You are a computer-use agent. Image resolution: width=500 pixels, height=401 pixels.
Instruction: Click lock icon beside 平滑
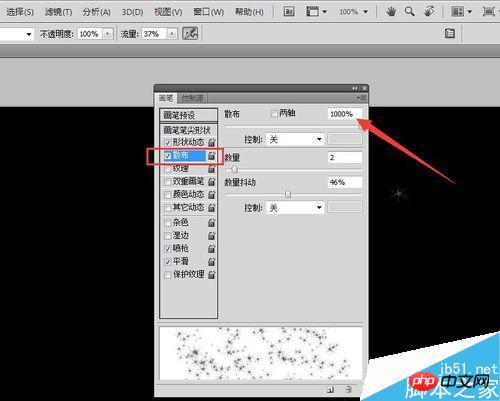pos(212,261)
